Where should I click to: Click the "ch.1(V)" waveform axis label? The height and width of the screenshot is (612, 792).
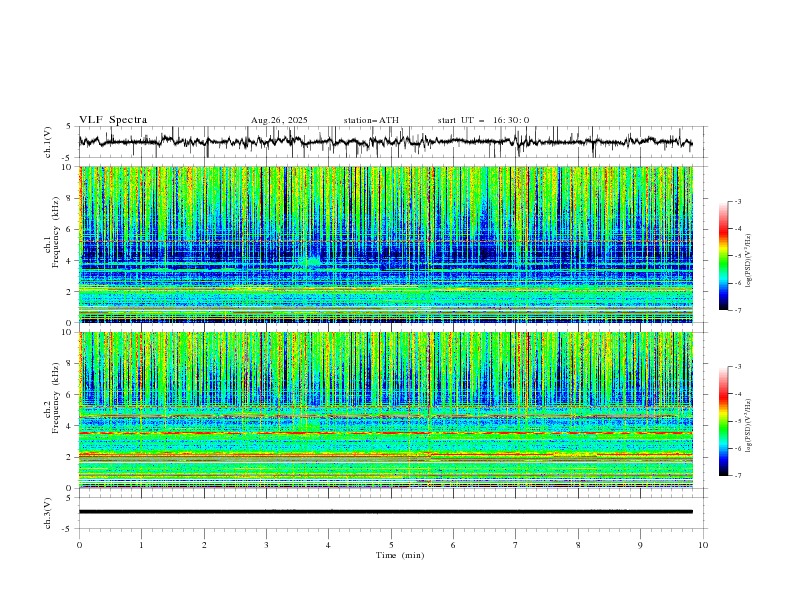[48, 142]
